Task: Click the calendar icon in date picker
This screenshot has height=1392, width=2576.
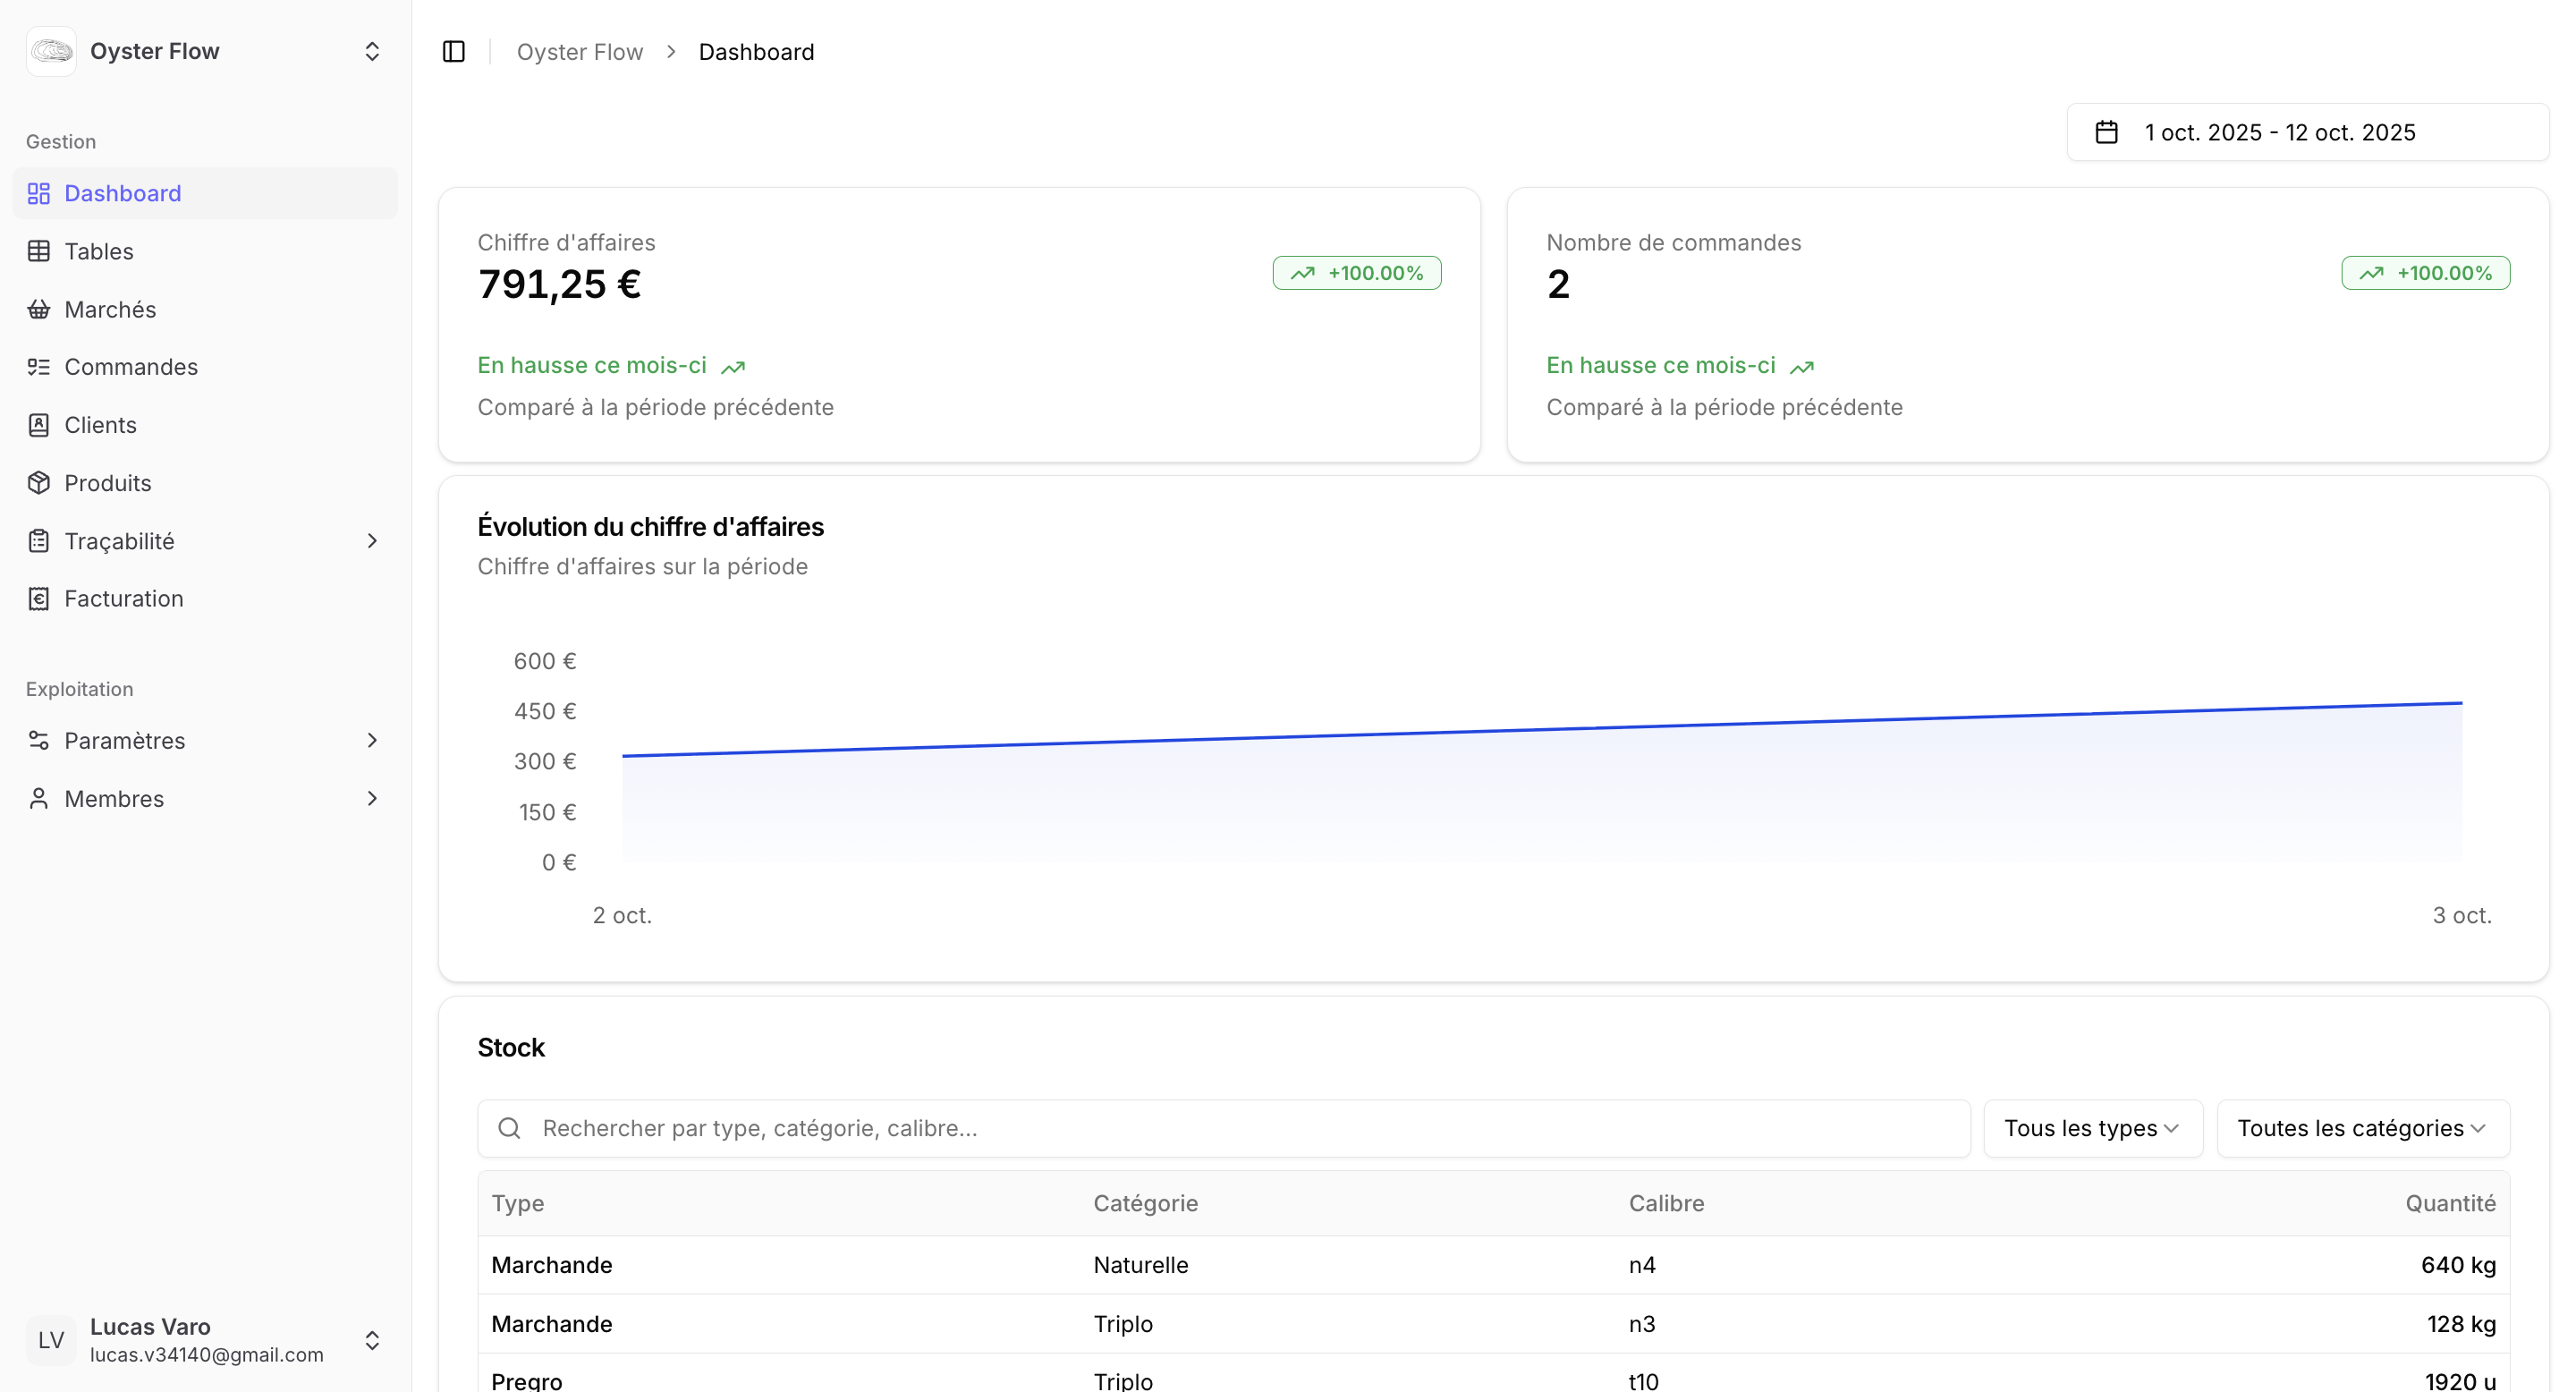Action: [x=2106, y=132]
